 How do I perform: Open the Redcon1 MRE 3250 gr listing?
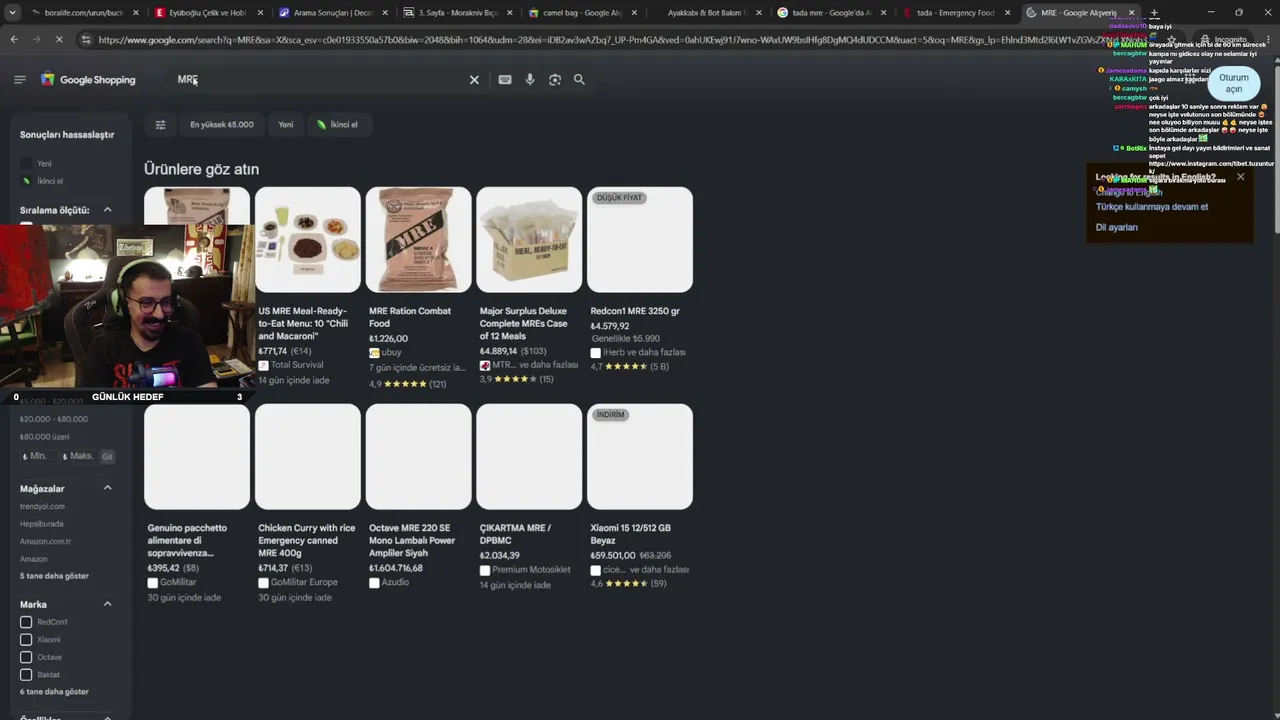tap(640, 281)
